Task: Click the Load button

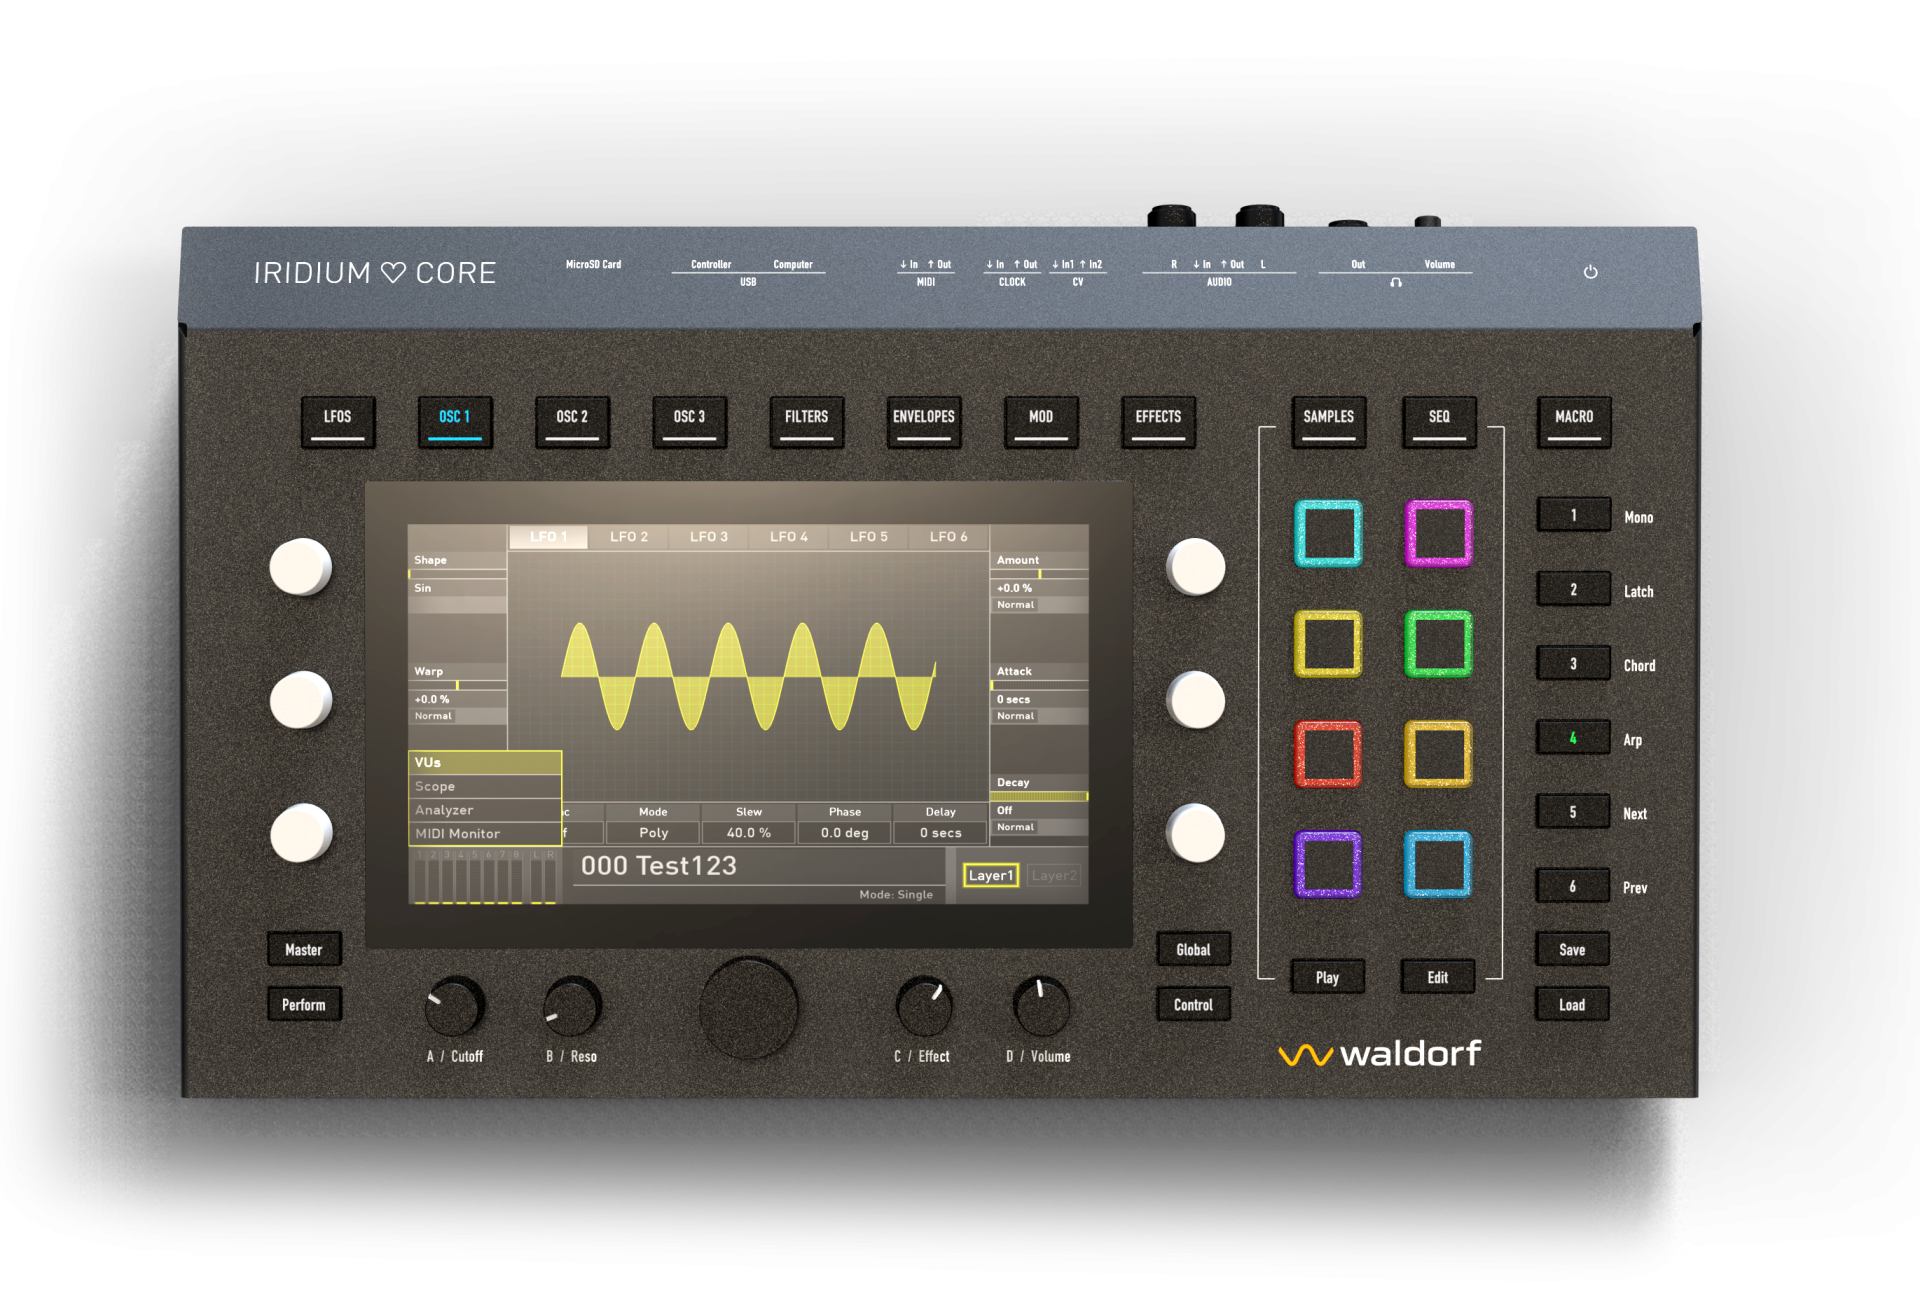Action: tap(1572, 1004)
